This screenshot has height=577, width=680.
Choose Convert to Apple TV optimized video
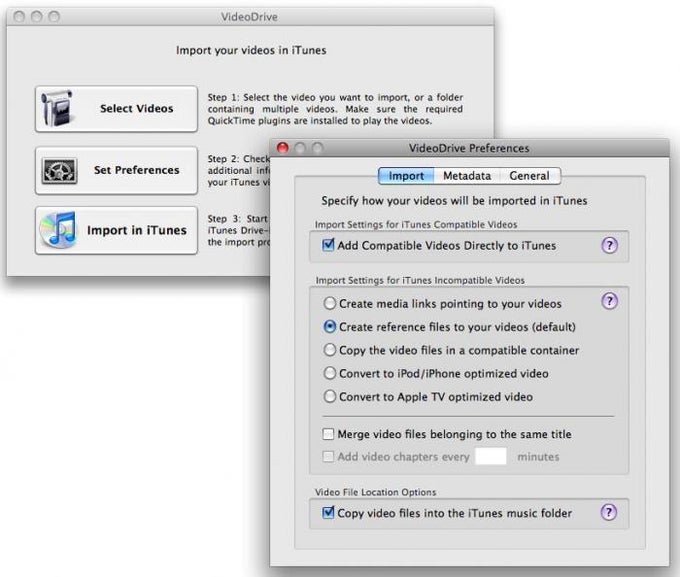point(330,397)
